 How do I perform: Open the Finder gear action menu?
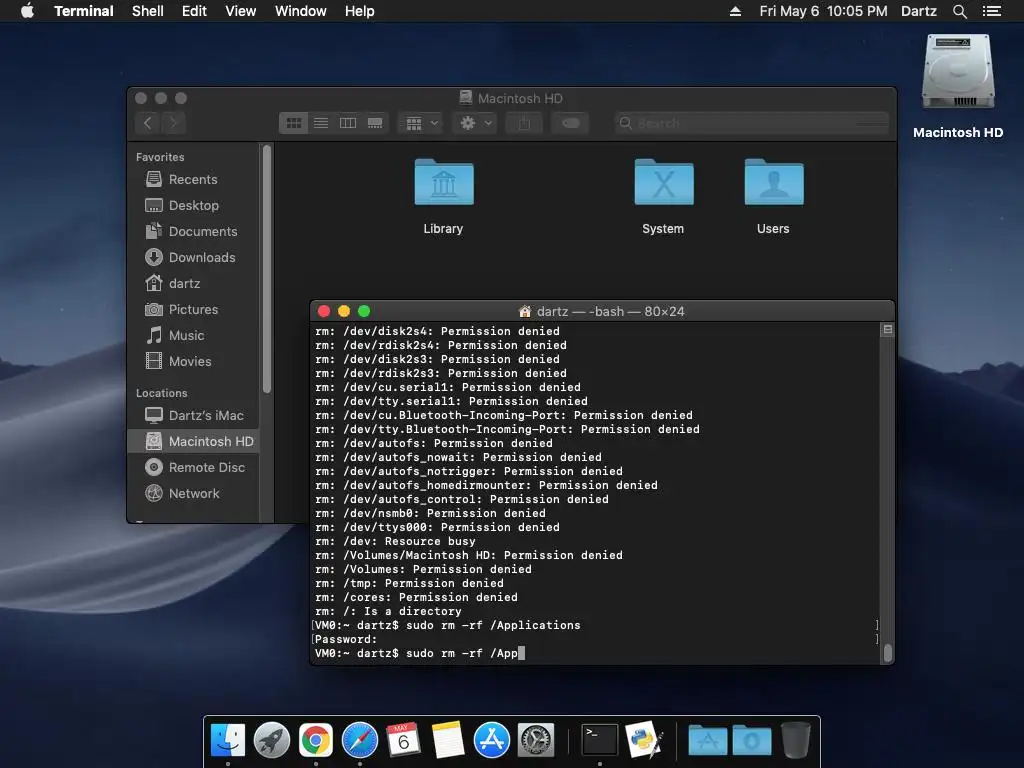click(475, 123)
